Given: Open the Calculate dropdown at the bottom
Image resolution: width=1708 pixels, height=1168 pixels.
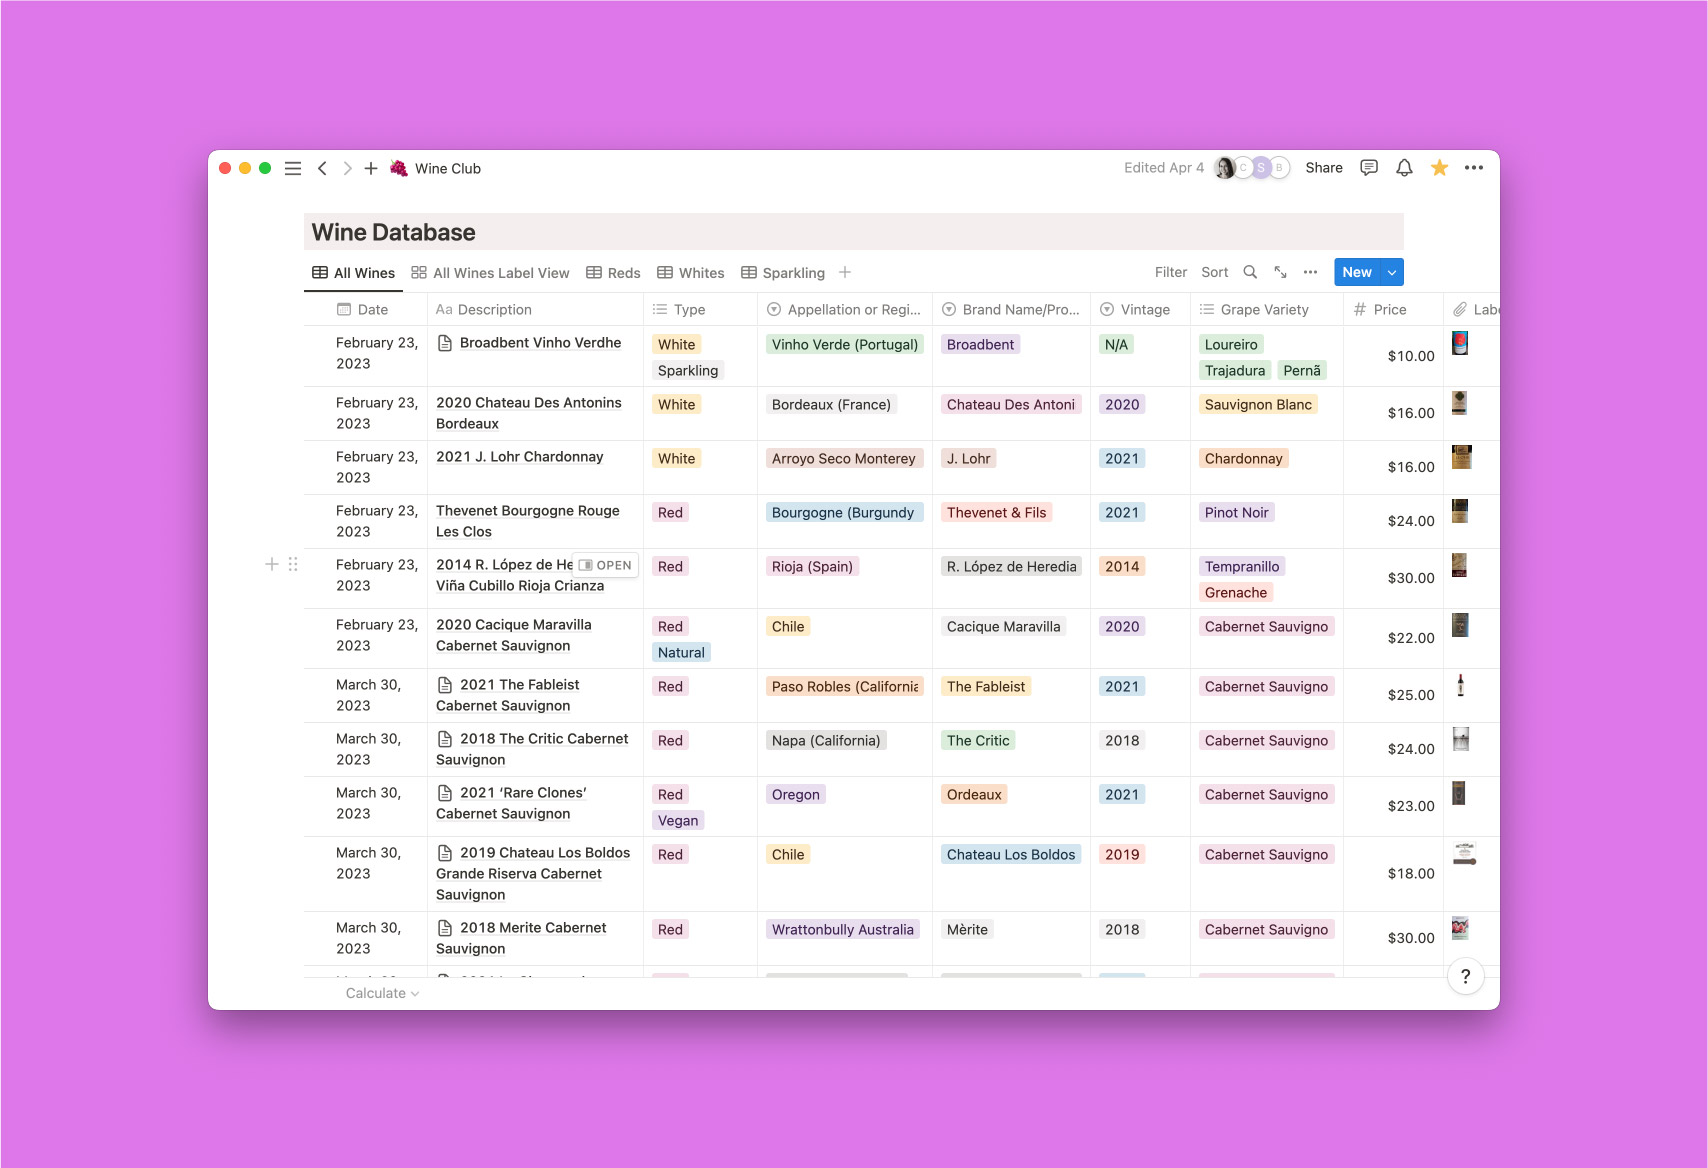Looking at the screenshot, I should (381, 992).
